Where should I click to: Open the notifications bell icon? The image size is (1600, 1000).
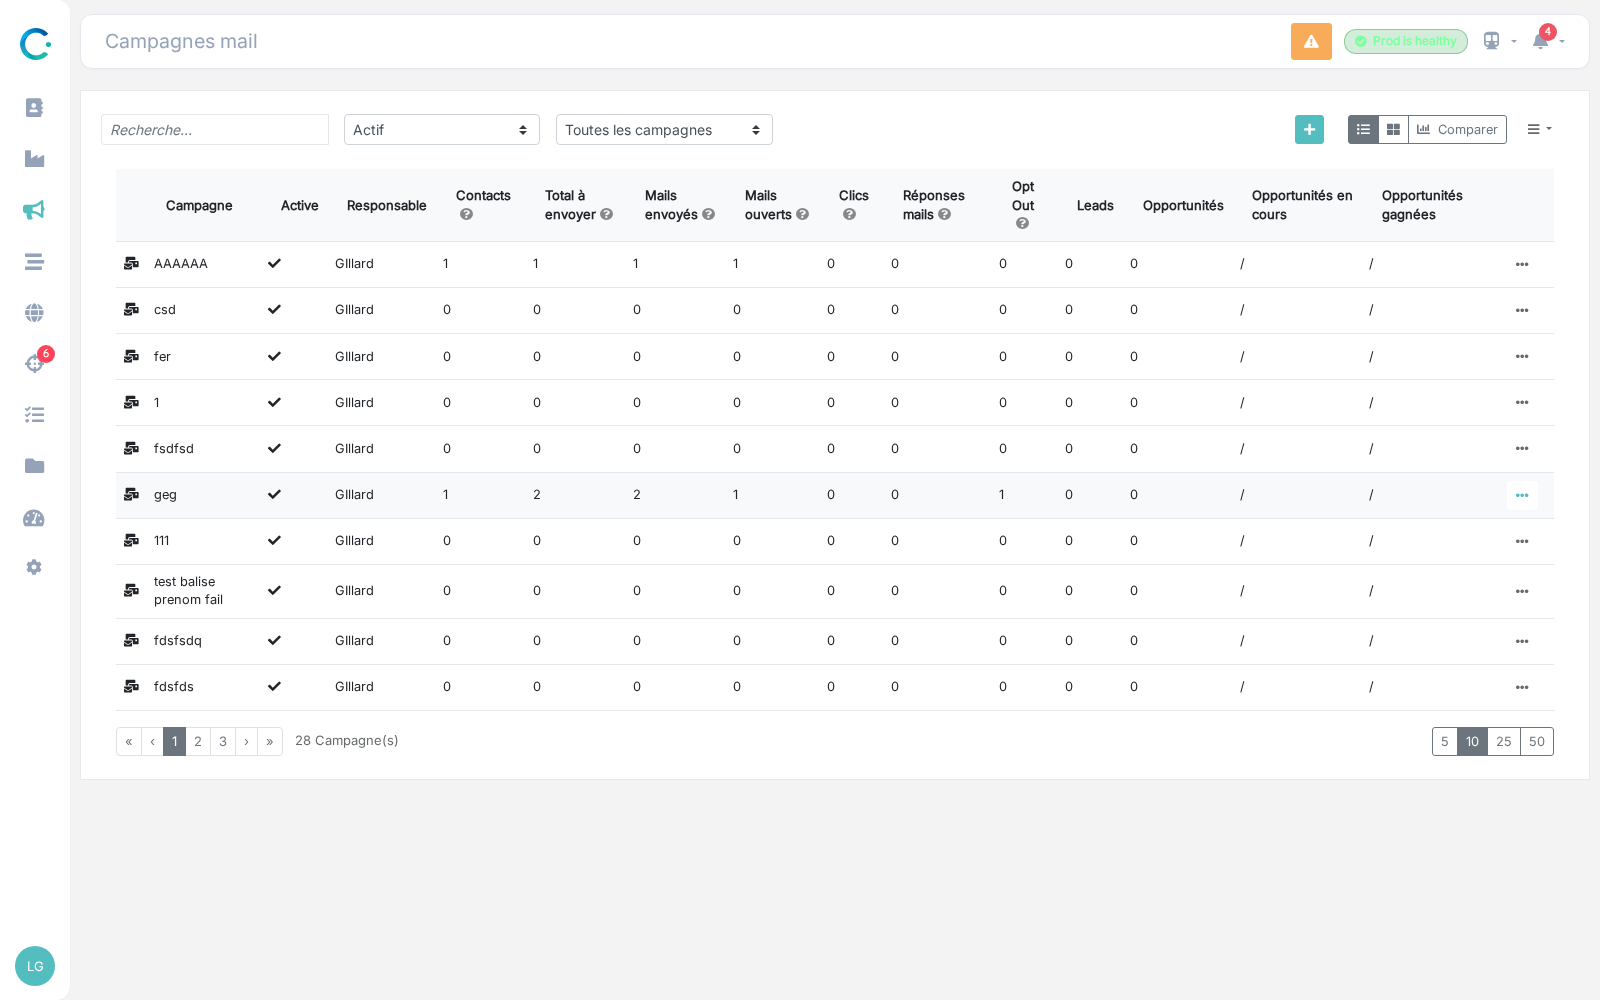pos(1541,41)
